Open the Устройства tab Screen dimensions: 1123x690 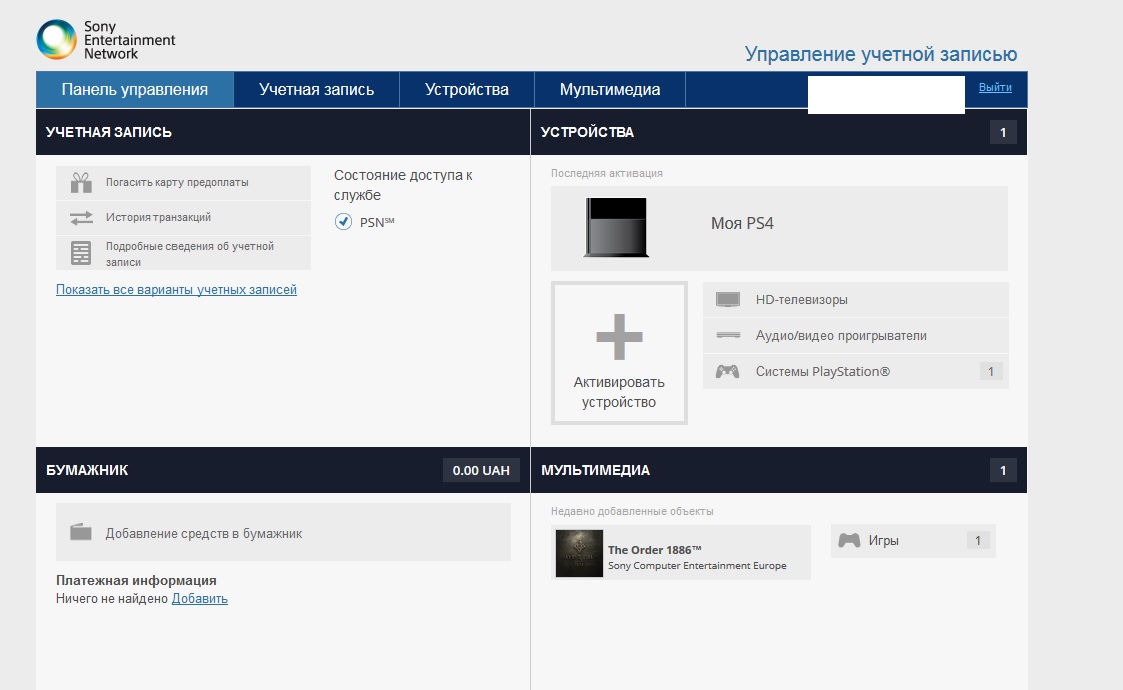click(x=467, y=90)
